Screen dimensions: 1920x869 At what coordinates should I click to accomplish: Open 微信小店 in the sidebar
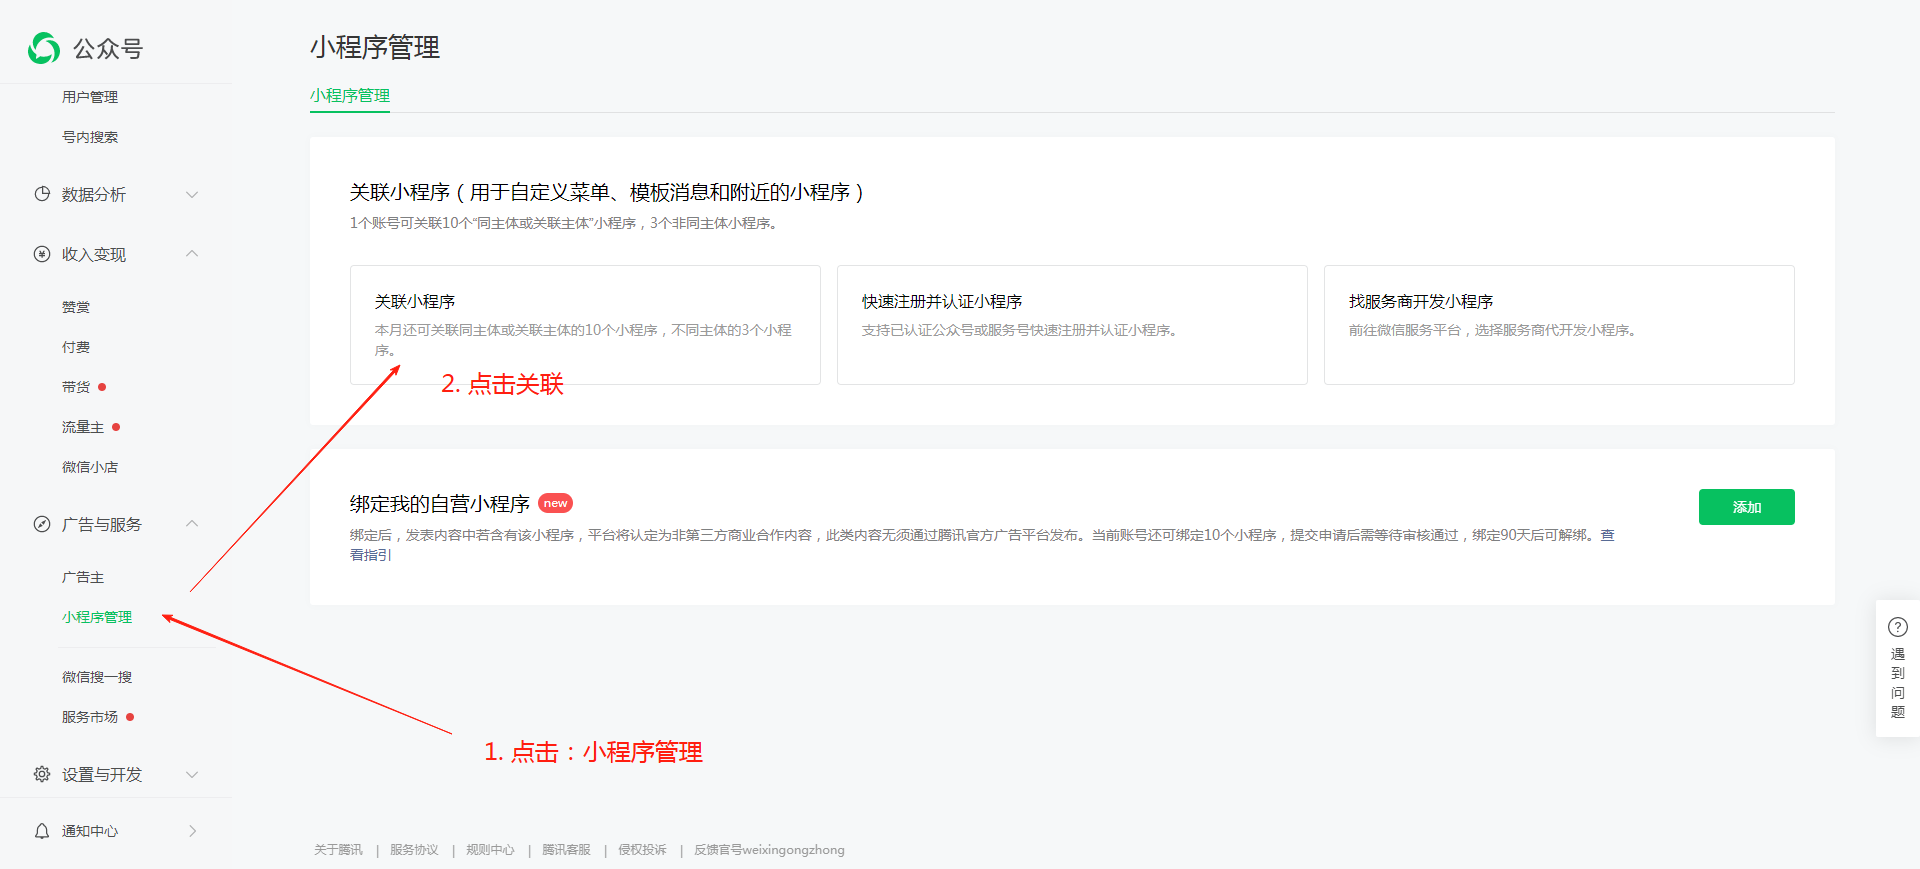tap(90, 467)
